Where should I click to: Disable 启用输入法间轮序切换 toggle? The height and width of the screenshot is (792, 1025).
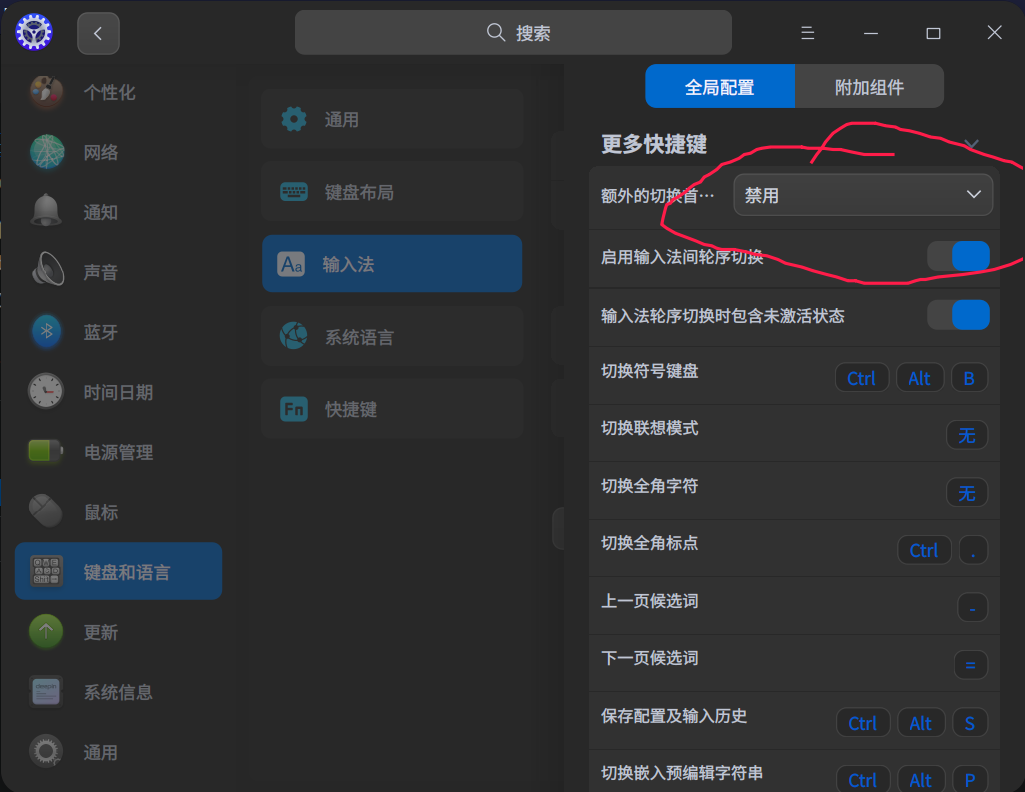[958, 256]
